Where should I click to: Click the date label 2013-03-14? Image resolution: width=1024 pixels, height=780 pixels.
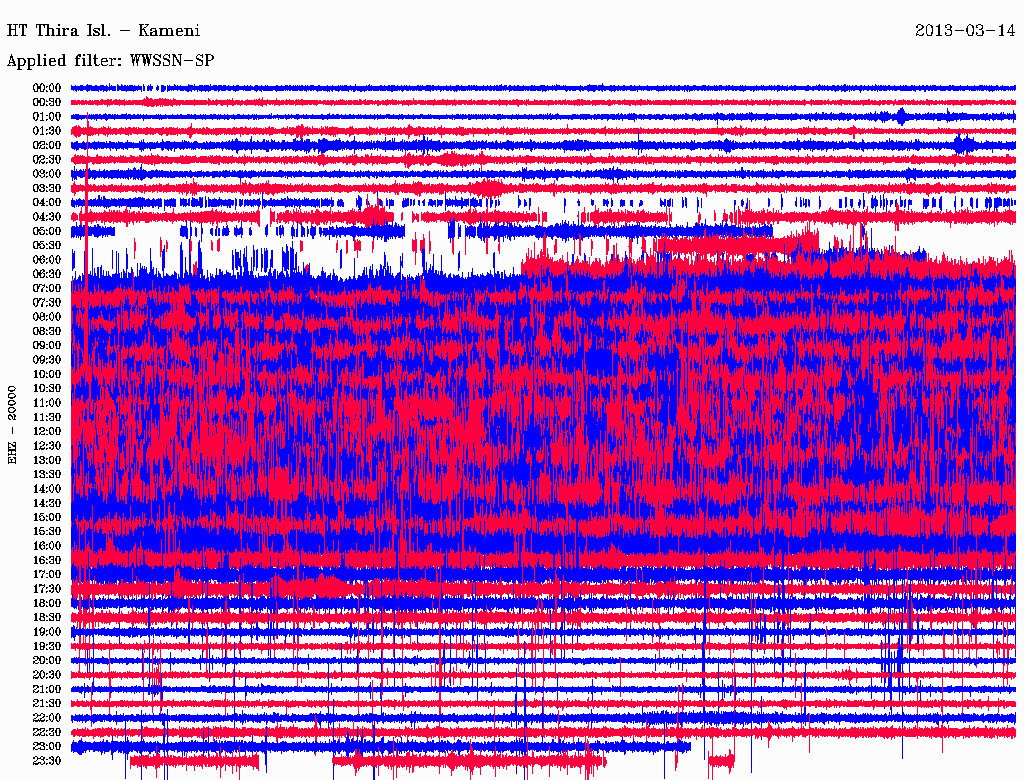pyautogui.click(x=965, y=30)
